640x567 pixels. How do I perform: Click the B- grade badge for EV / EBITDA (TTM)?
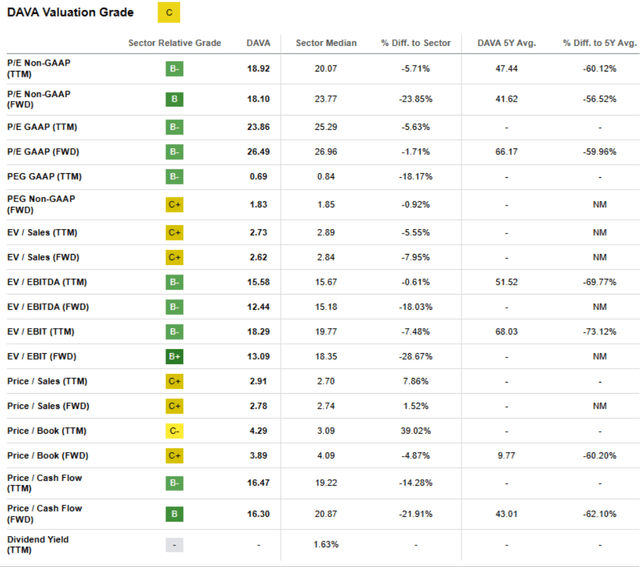(x=174, y=282)
